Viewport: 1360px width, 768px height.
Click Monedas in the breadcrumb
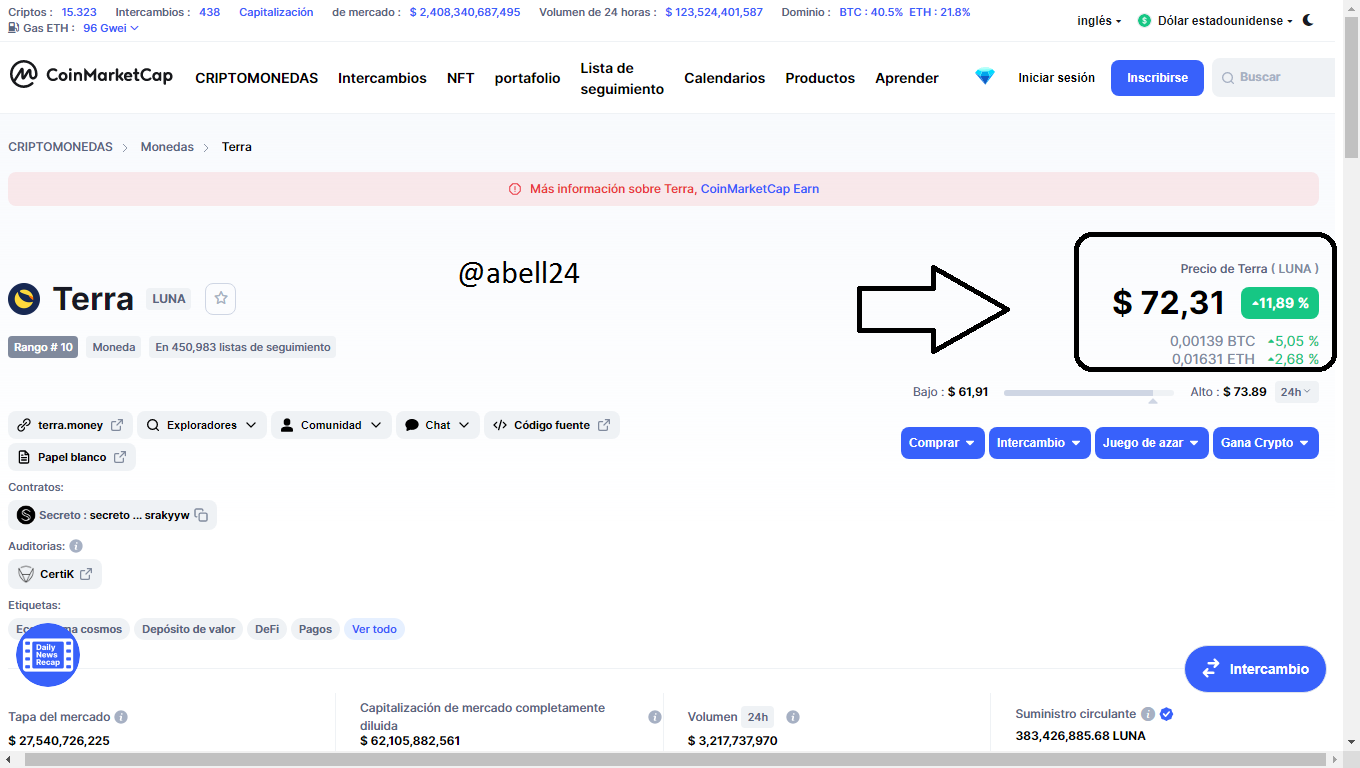[167, 147]
